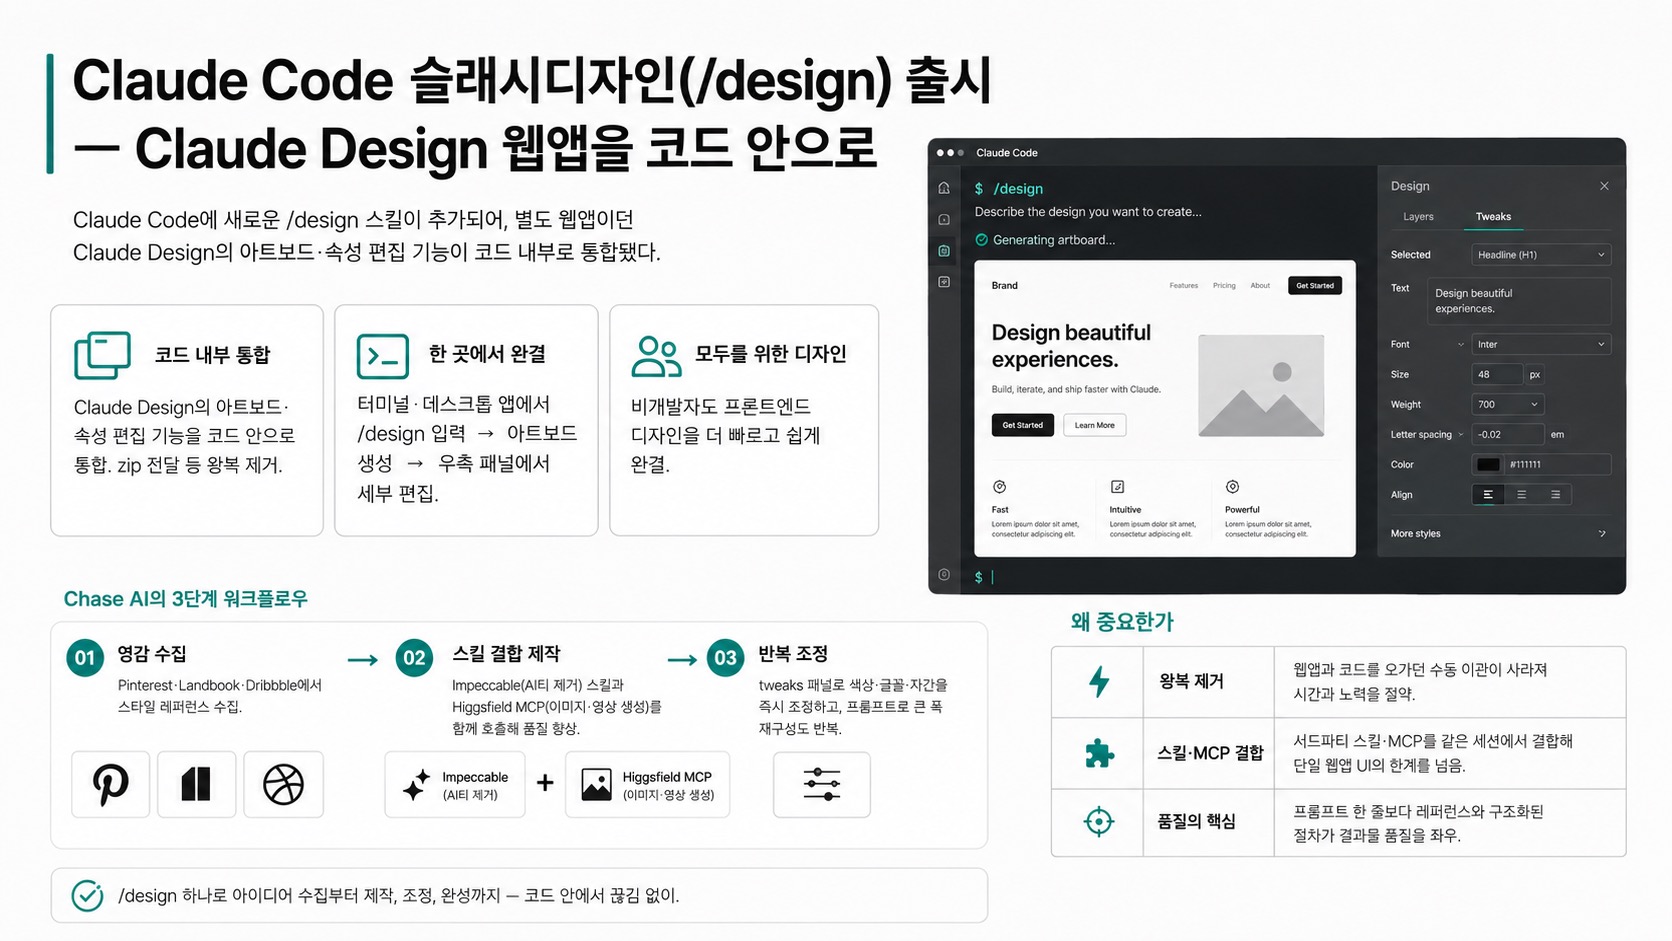Click the 02 step circle for 스킬 결합 제작

point(414,658)
